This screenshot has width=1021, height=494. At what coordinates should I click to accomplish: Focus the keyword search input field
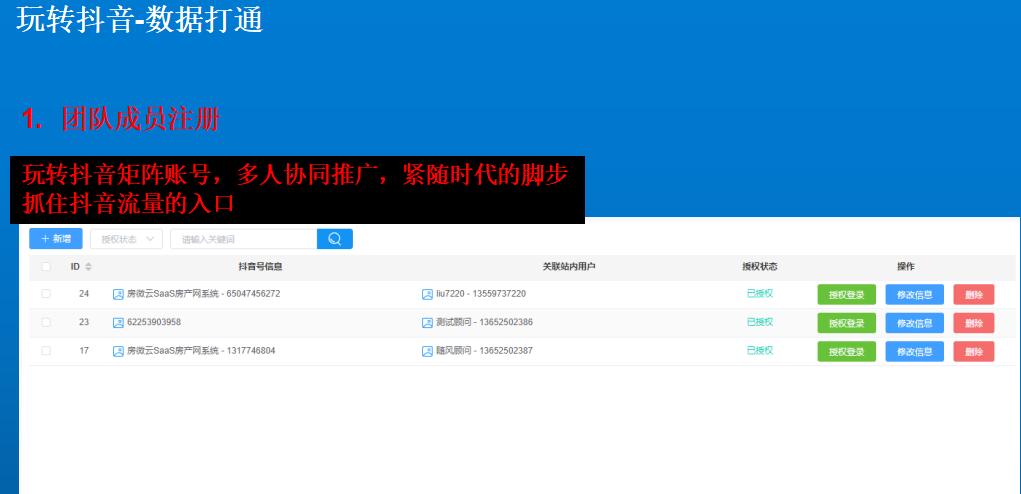[243, 239]
